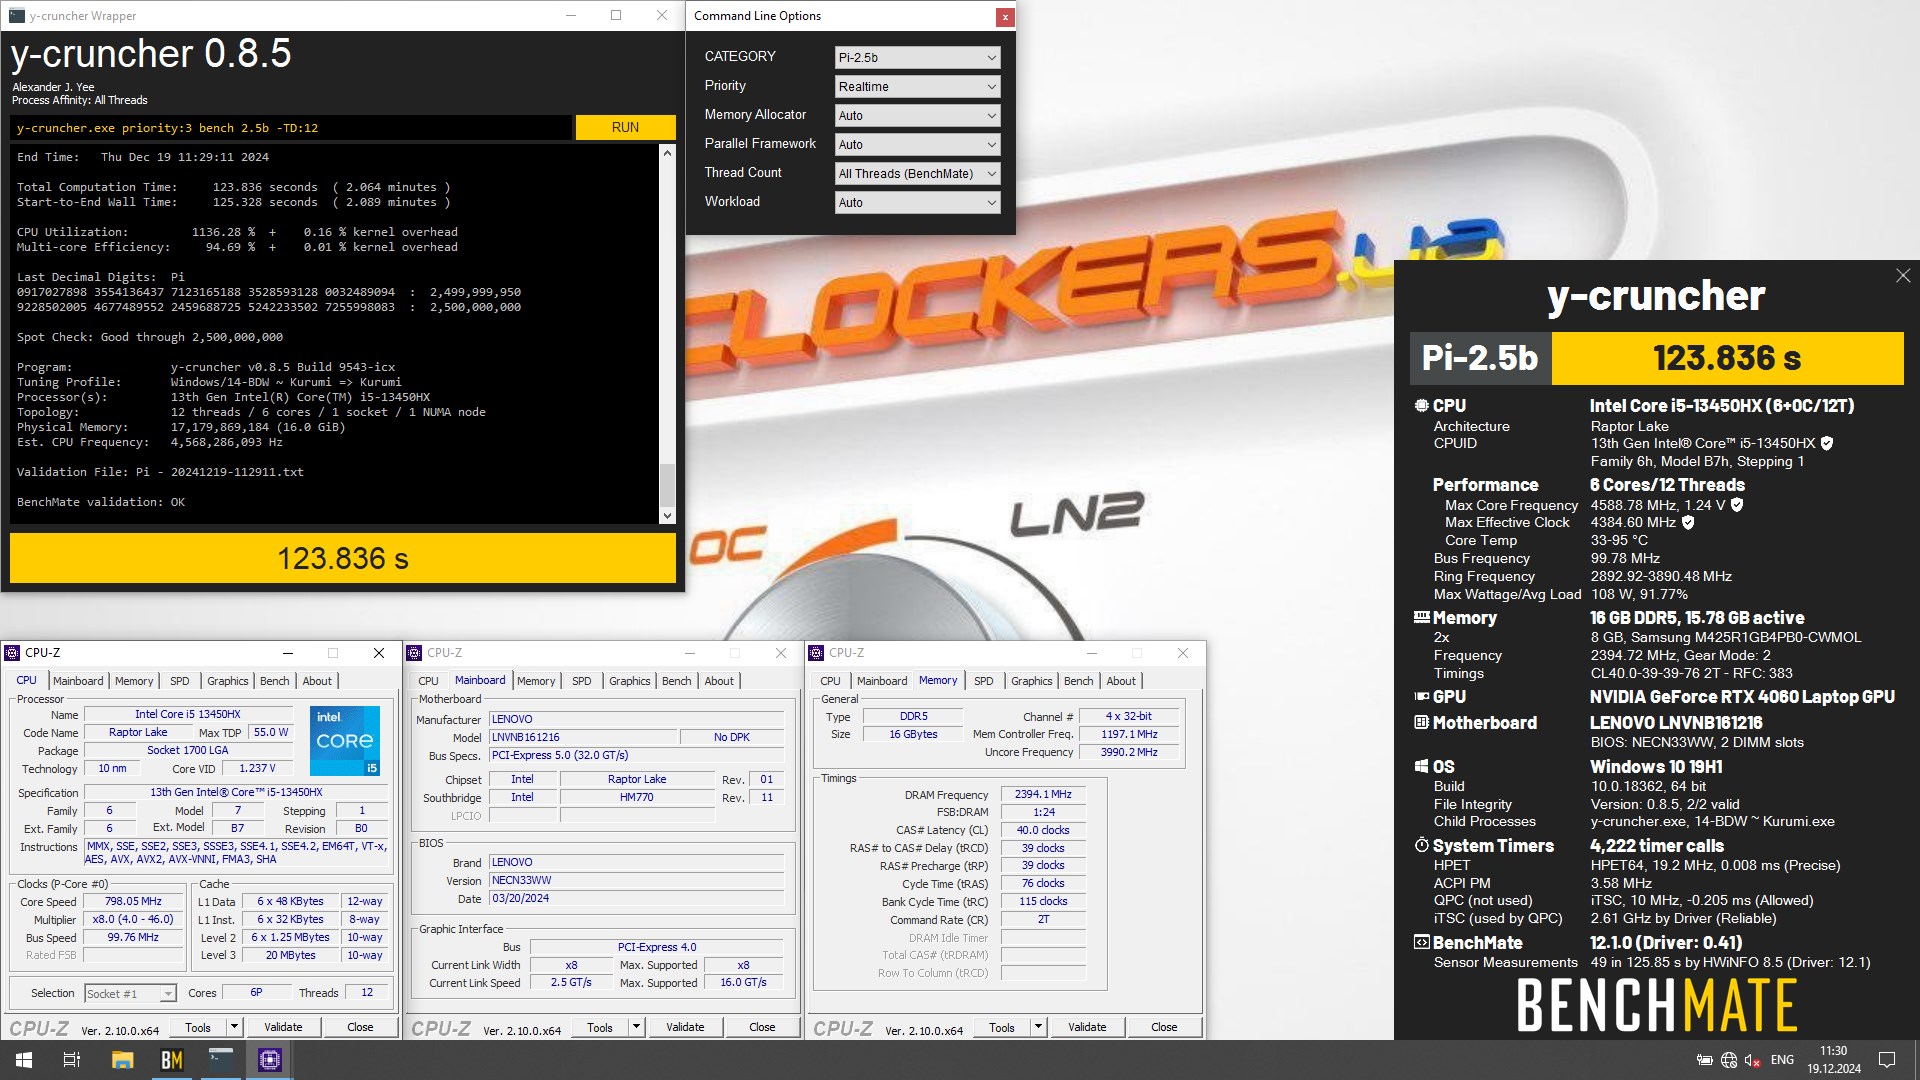Screen dimensions: 1920x1080
Task: Click the Motherboard section icon in BenchMate panel
Action: point(1421,722)
